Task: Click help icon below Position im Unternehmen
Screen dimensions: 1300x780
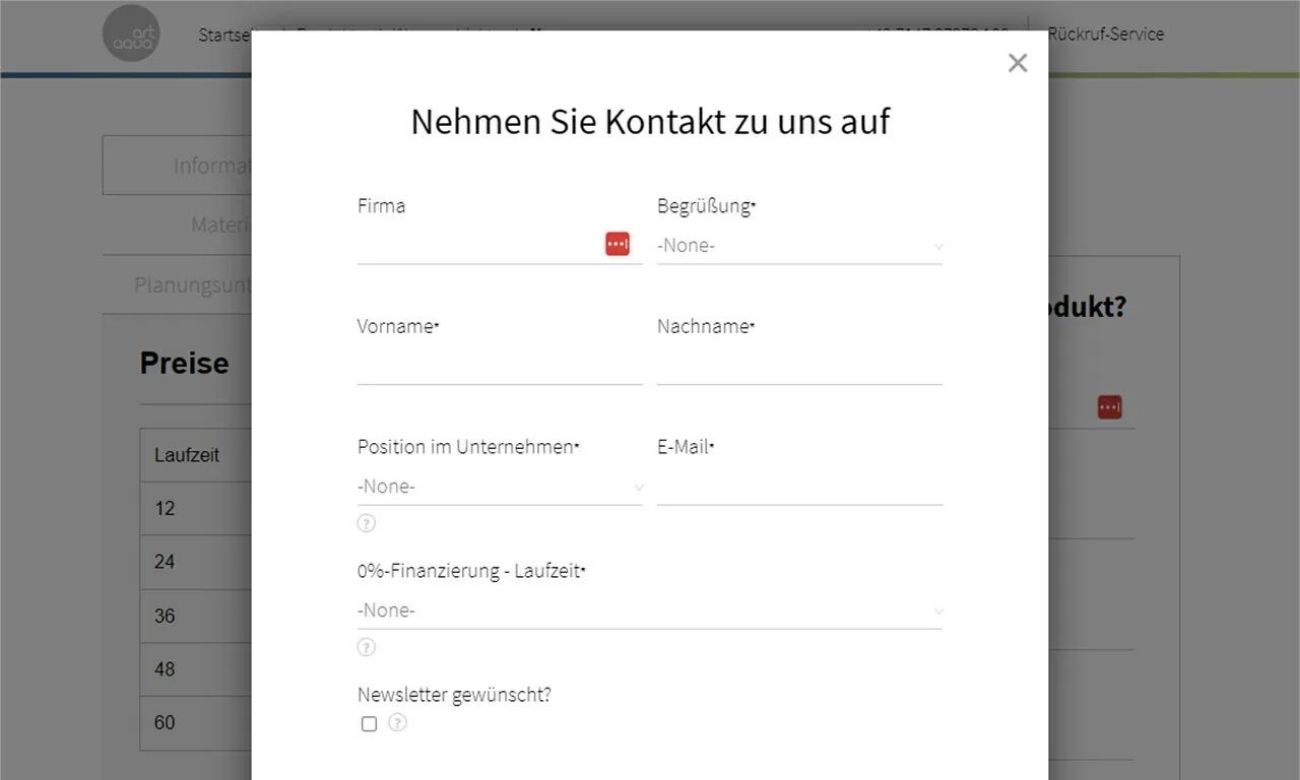Action: tap(366, 523)
